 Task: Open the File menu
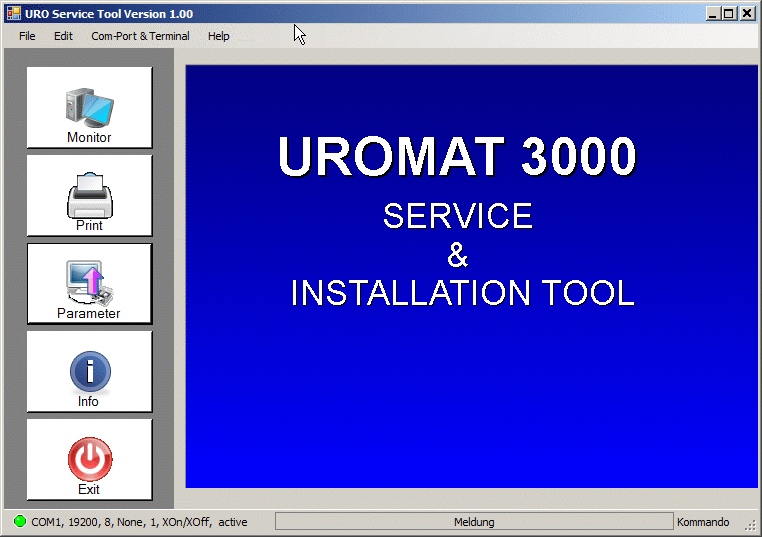coord(27,36)
